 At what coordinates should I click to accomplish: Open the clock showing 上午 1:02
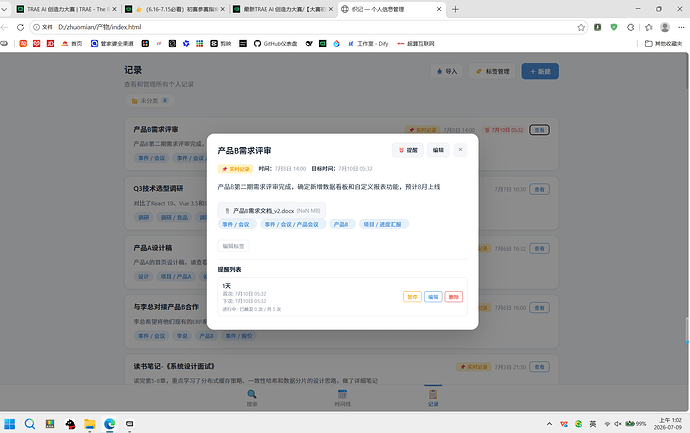[x=668, y=424]
